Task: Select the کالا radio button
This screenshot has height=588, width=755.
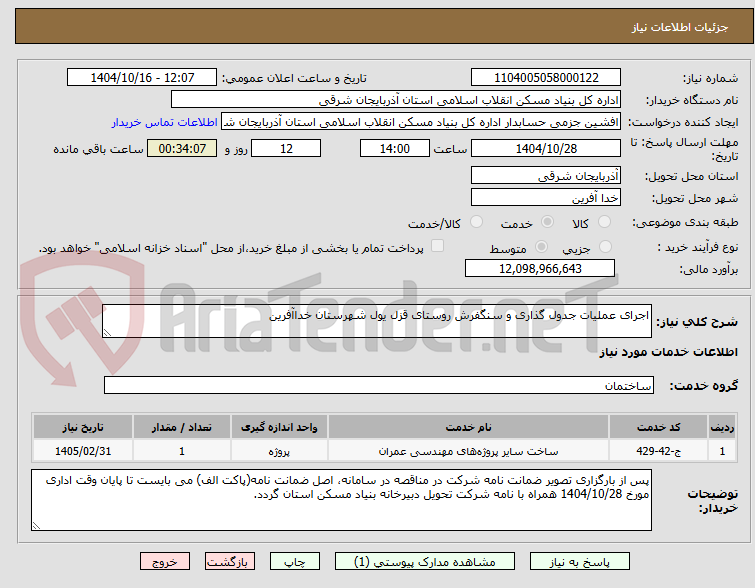Action: click(x=604, y=222)
